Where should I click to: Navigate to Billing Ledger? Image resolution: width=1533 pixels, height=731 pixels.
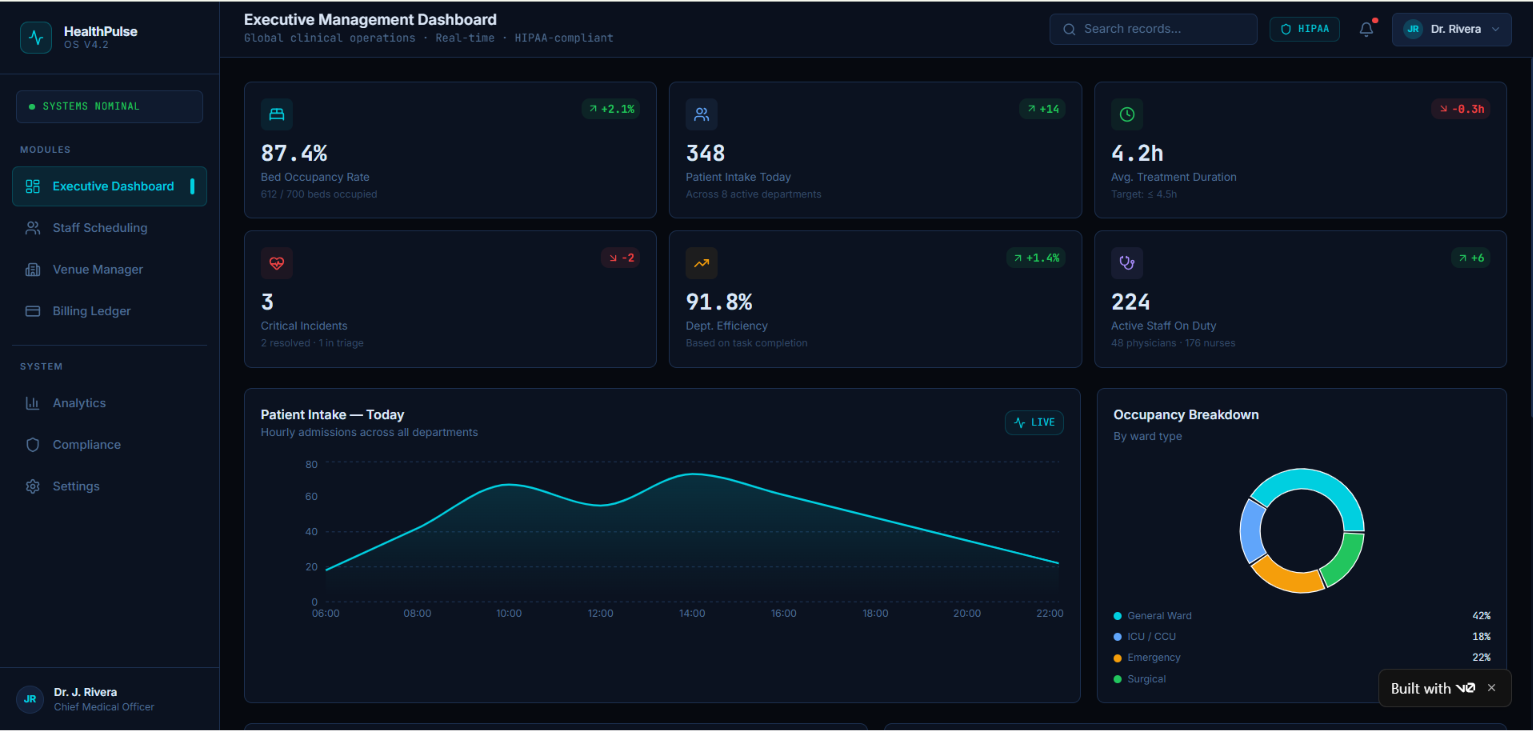110,311
